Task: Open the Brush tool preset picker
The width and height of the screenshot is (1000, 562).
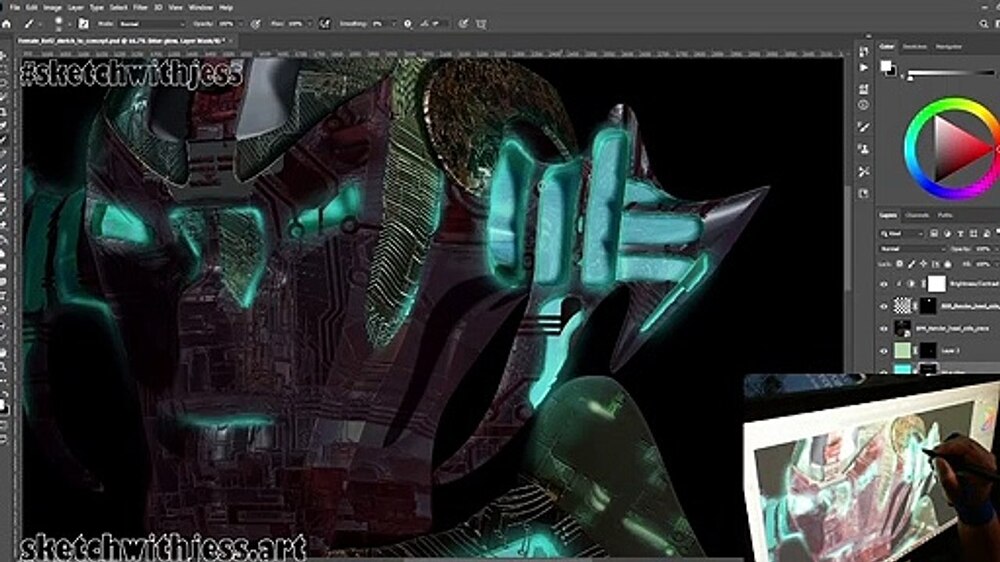Action: click(x=31, y=24)
